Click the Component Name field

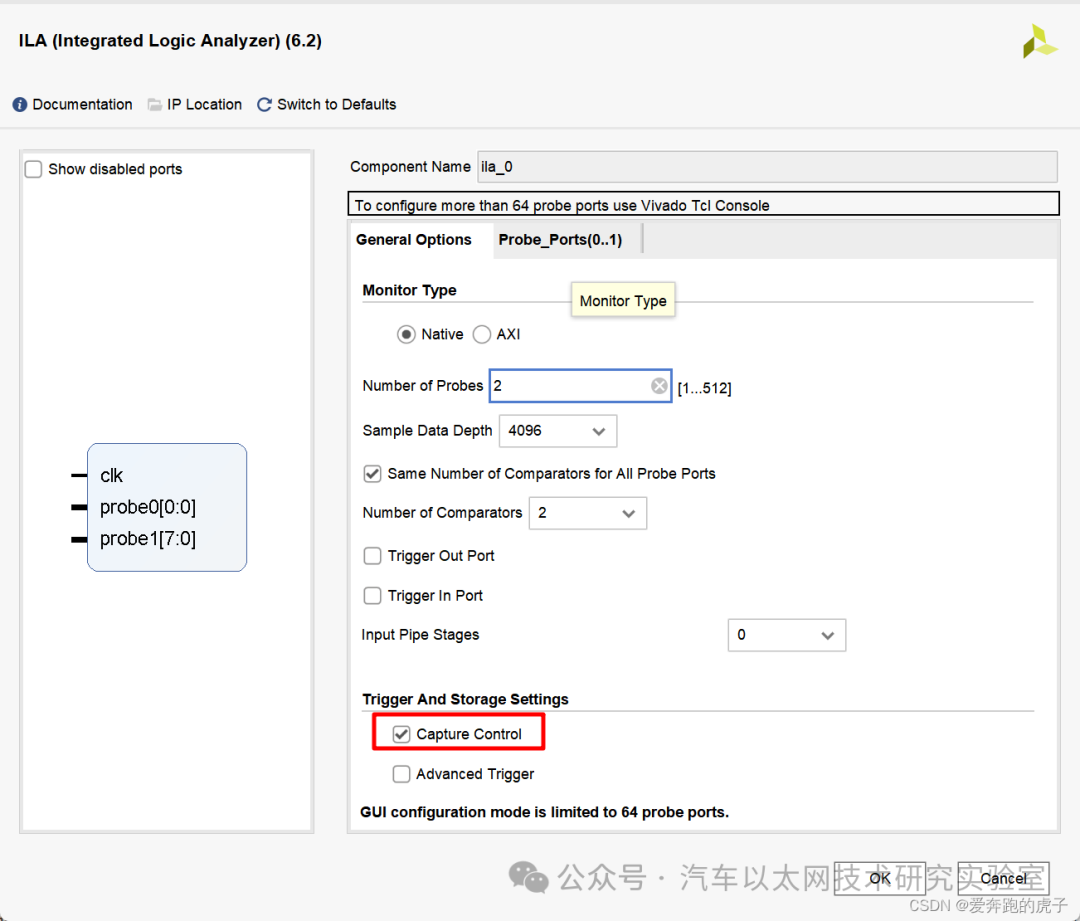point(767,167)
